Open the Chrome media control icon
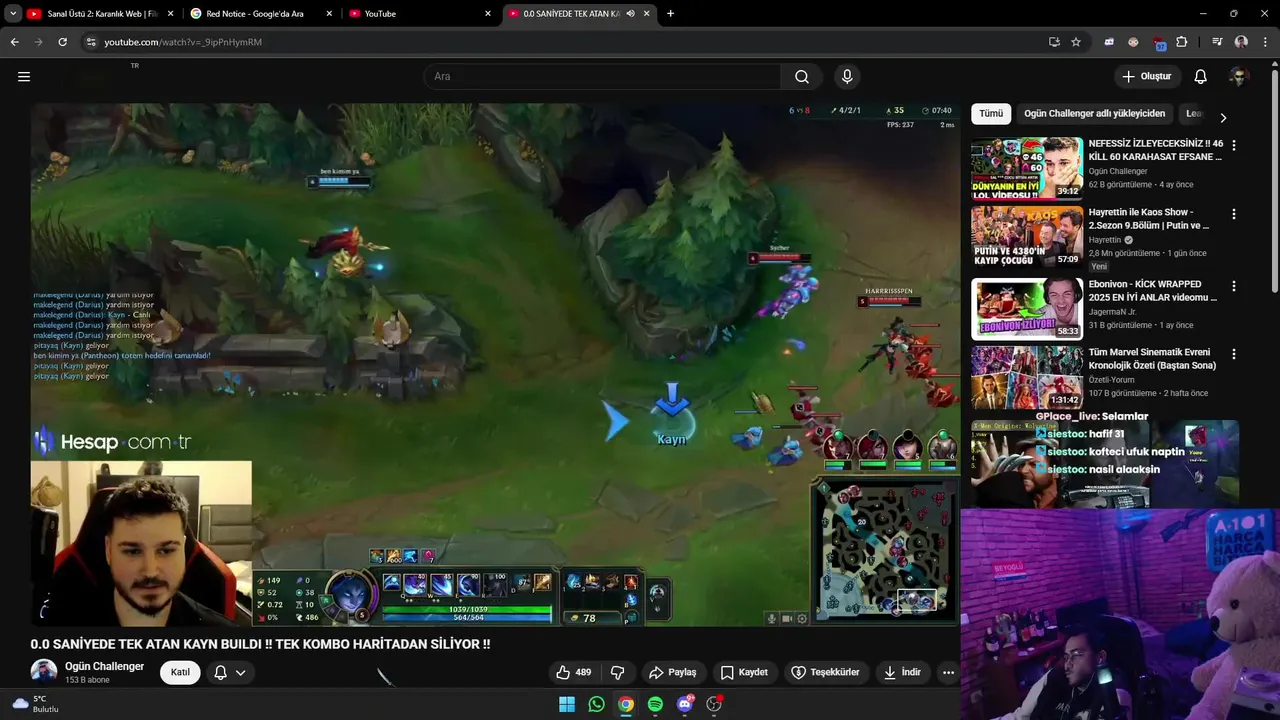Image resolution: width=1280 pixels, height=720 pixels. click(1217, 42)
